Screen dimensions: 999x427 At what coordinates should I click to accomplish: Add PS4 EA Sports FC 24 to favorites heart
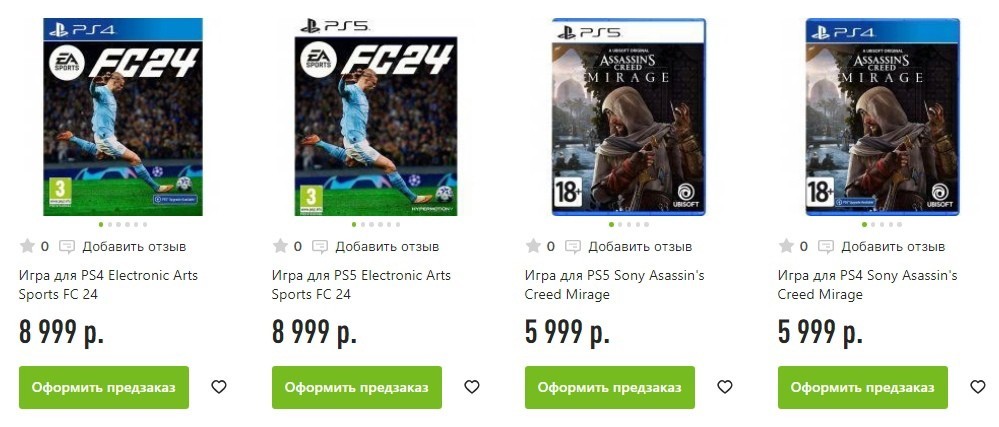pyautogui.click(x=219, y=387)
